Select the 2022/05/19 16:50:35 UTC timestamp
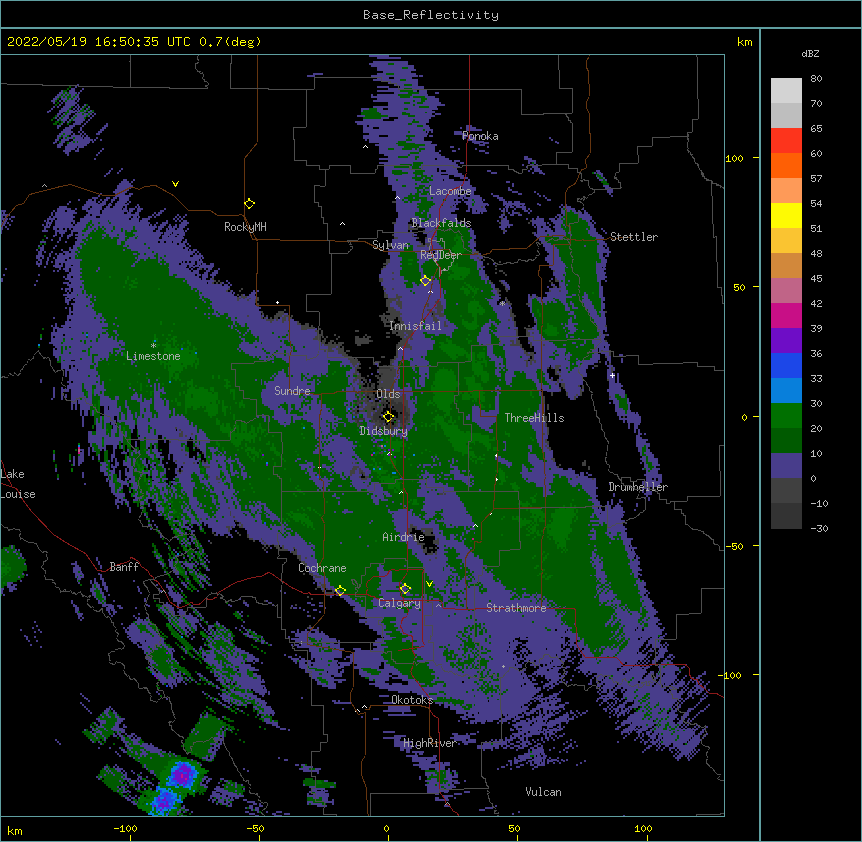Viewport: 862px width, 842px height. pyautogui.click(x=101, y=42)
